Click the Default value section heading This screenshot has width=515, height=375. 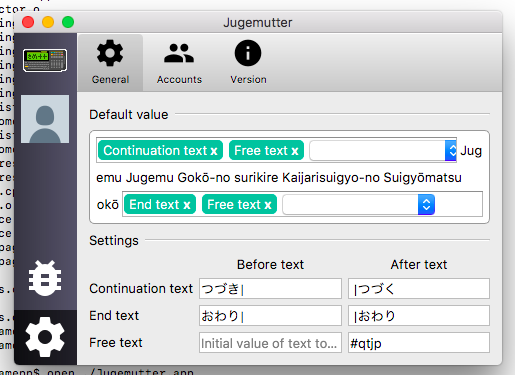coord(129,115)
